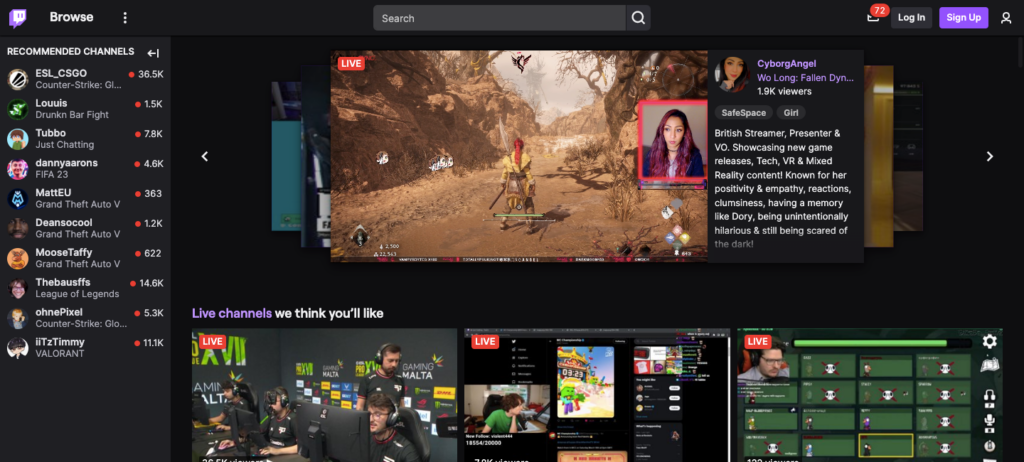Open the three-dot more options menu
The image size is (1024, 462).
[x=125, y=18]
